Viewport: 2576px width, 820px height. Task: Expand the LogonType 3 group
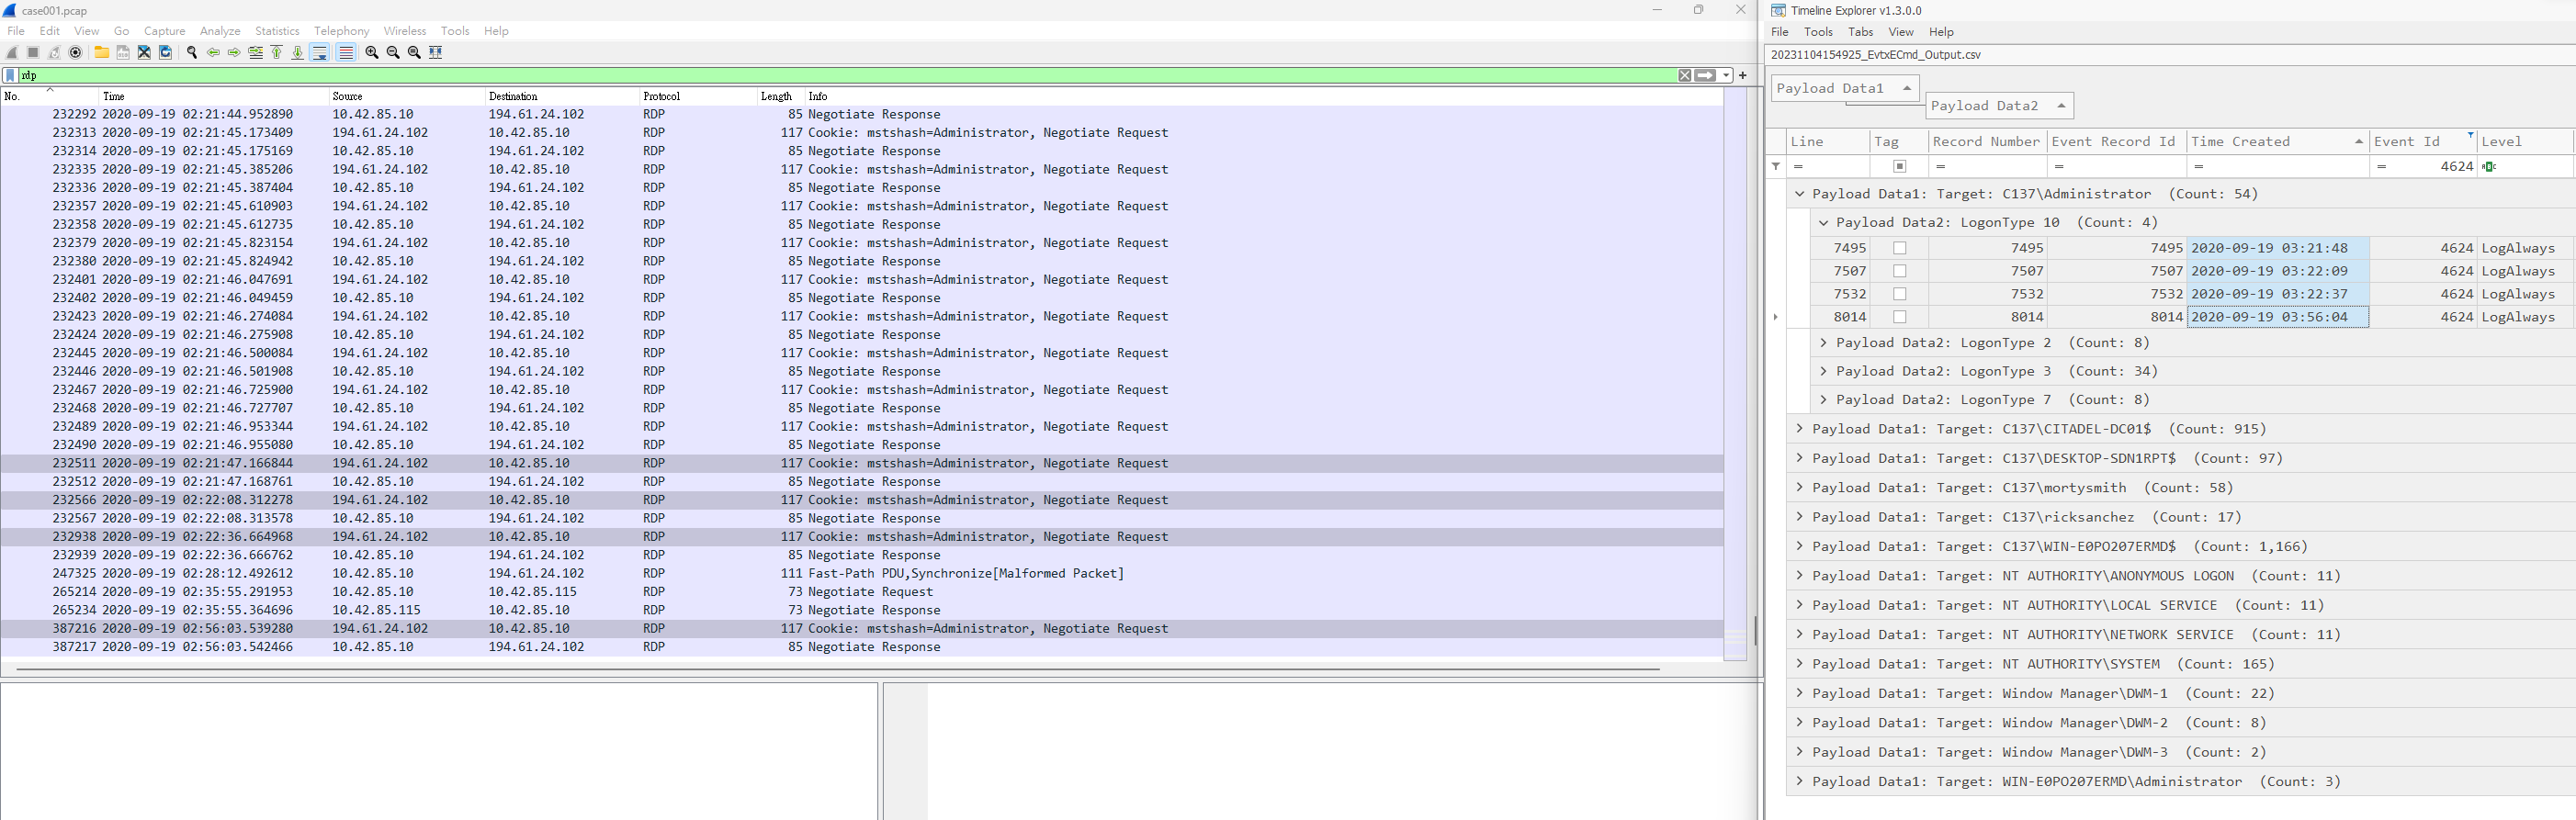1824,371
